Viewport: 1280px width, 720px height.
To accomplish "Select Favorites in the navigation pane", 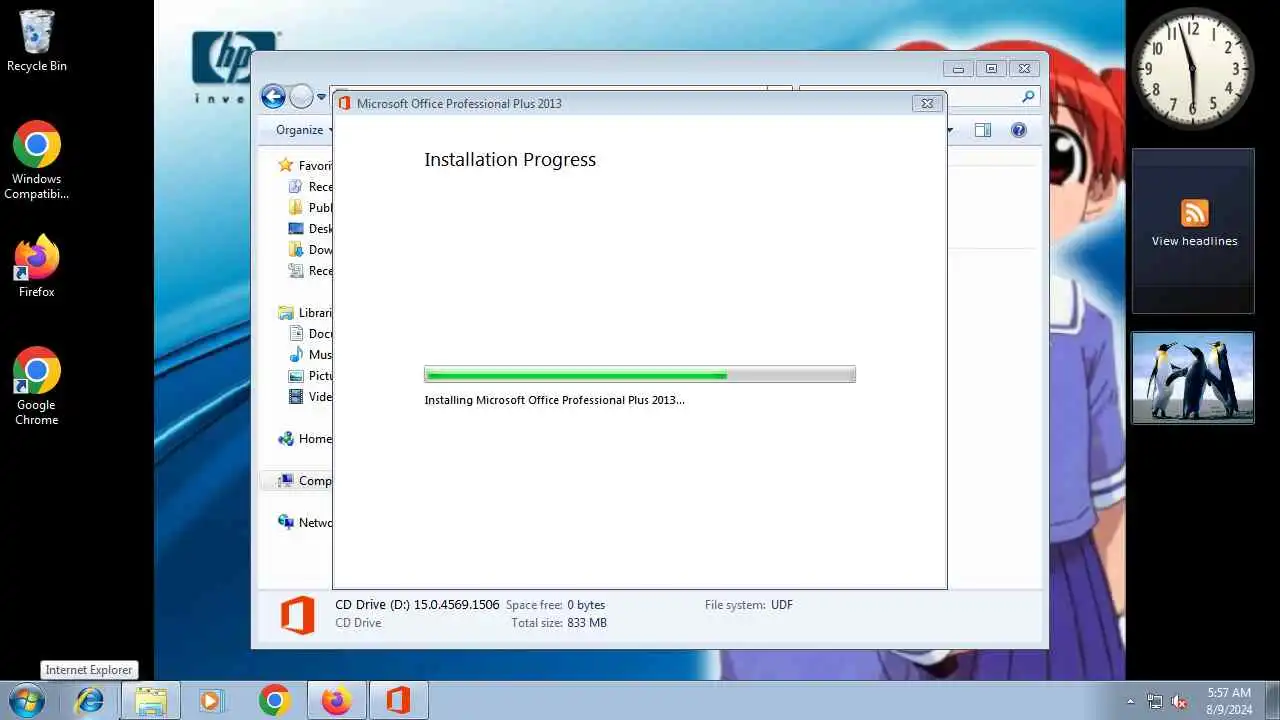I will 305,165.
